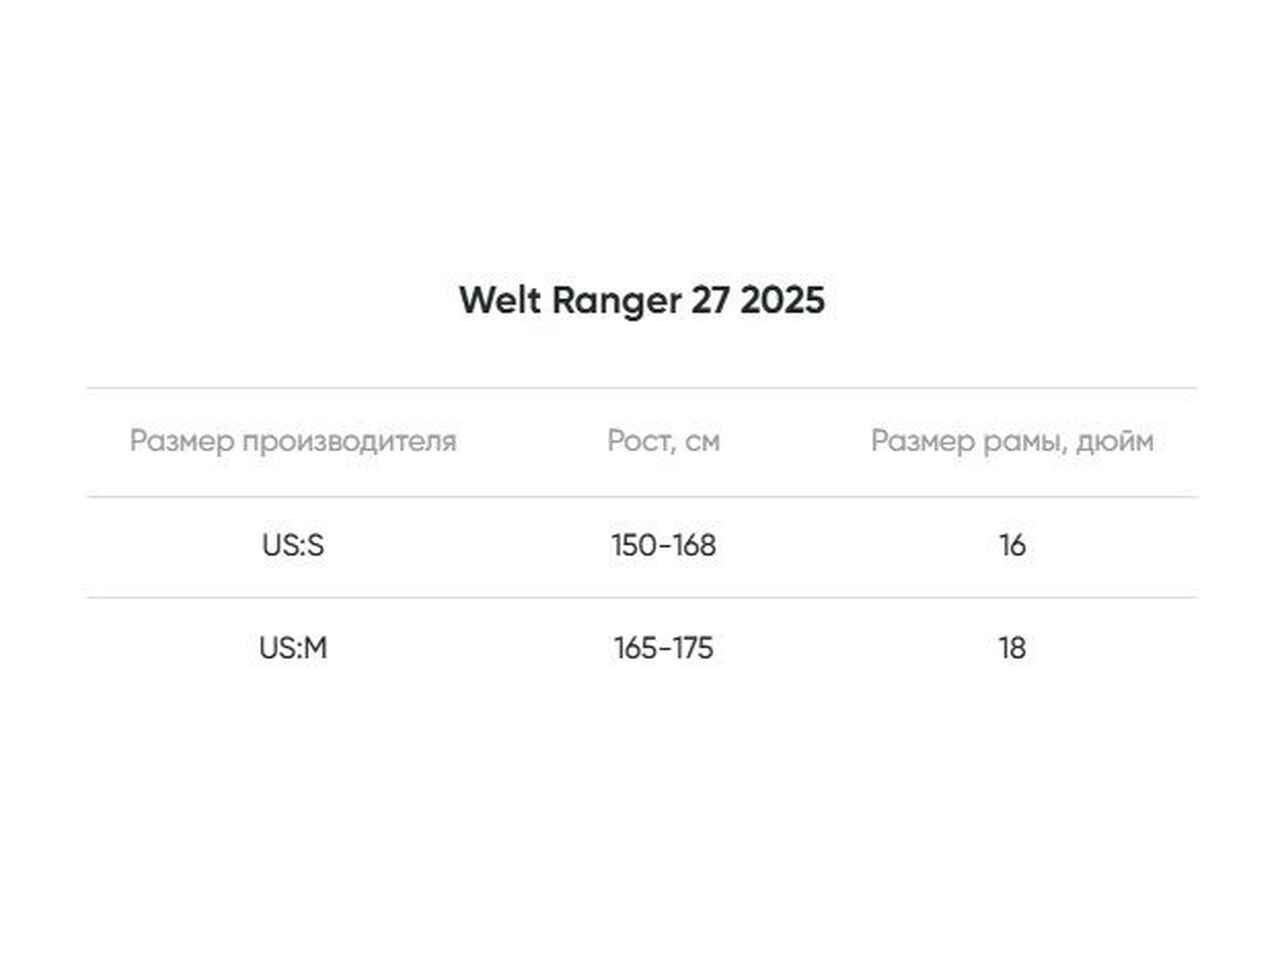Screen dimensions: 1280x960
Task: Click the word "дюйм" in the header
Action: click(x=1114, y=441)
